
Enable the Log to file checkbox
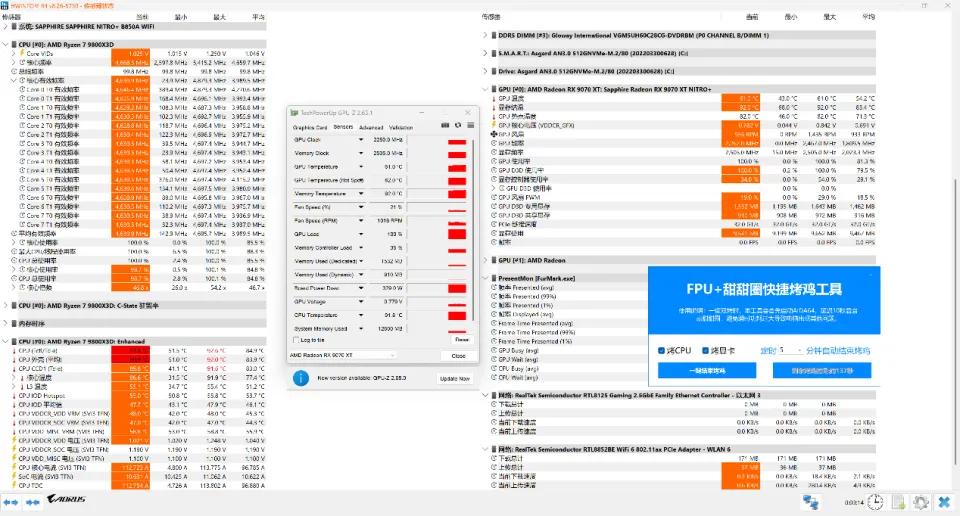click(294, 340)
